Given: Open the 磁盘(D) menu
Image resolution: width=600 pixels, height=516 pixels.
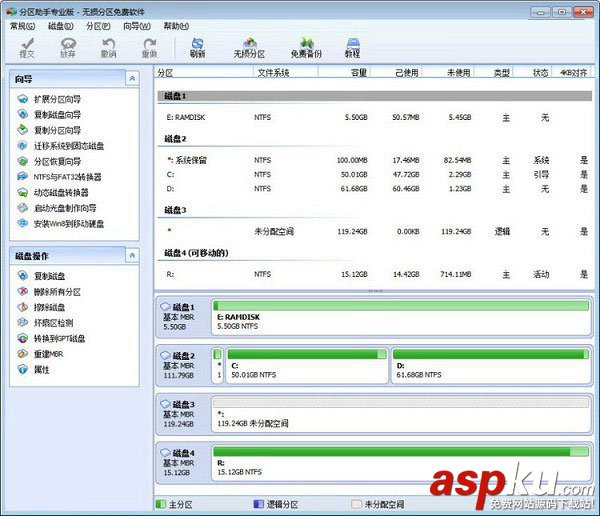Looking at the screenshot, I should [x=59, y=26].
